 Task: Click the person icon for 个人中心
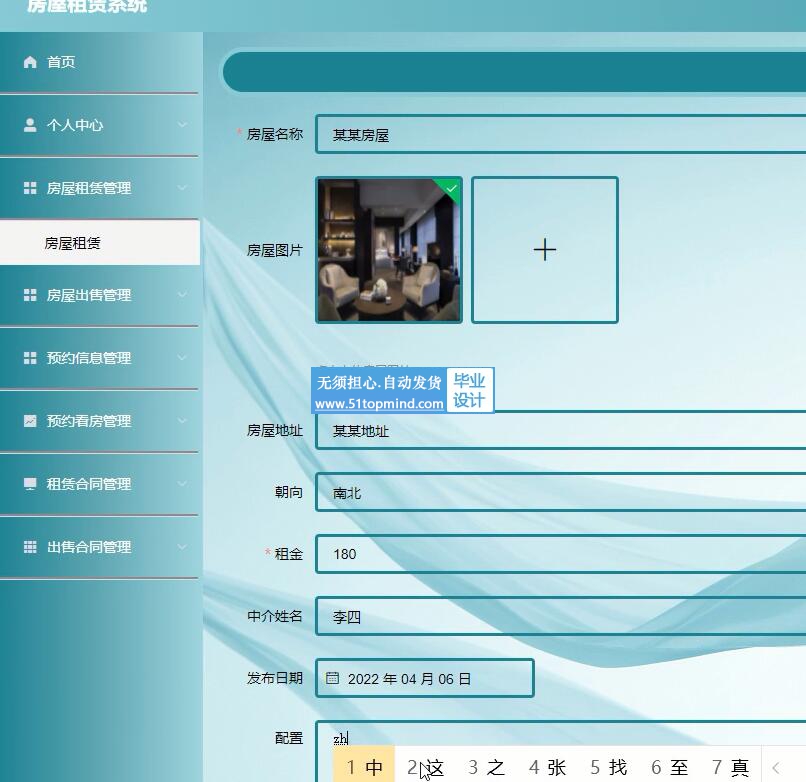point(30,125)
